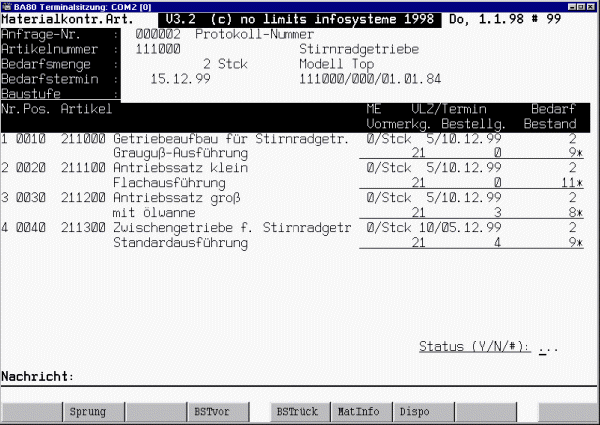Click the BA80 terminal window title icon
Screen dimensions: 600x425
7,5
